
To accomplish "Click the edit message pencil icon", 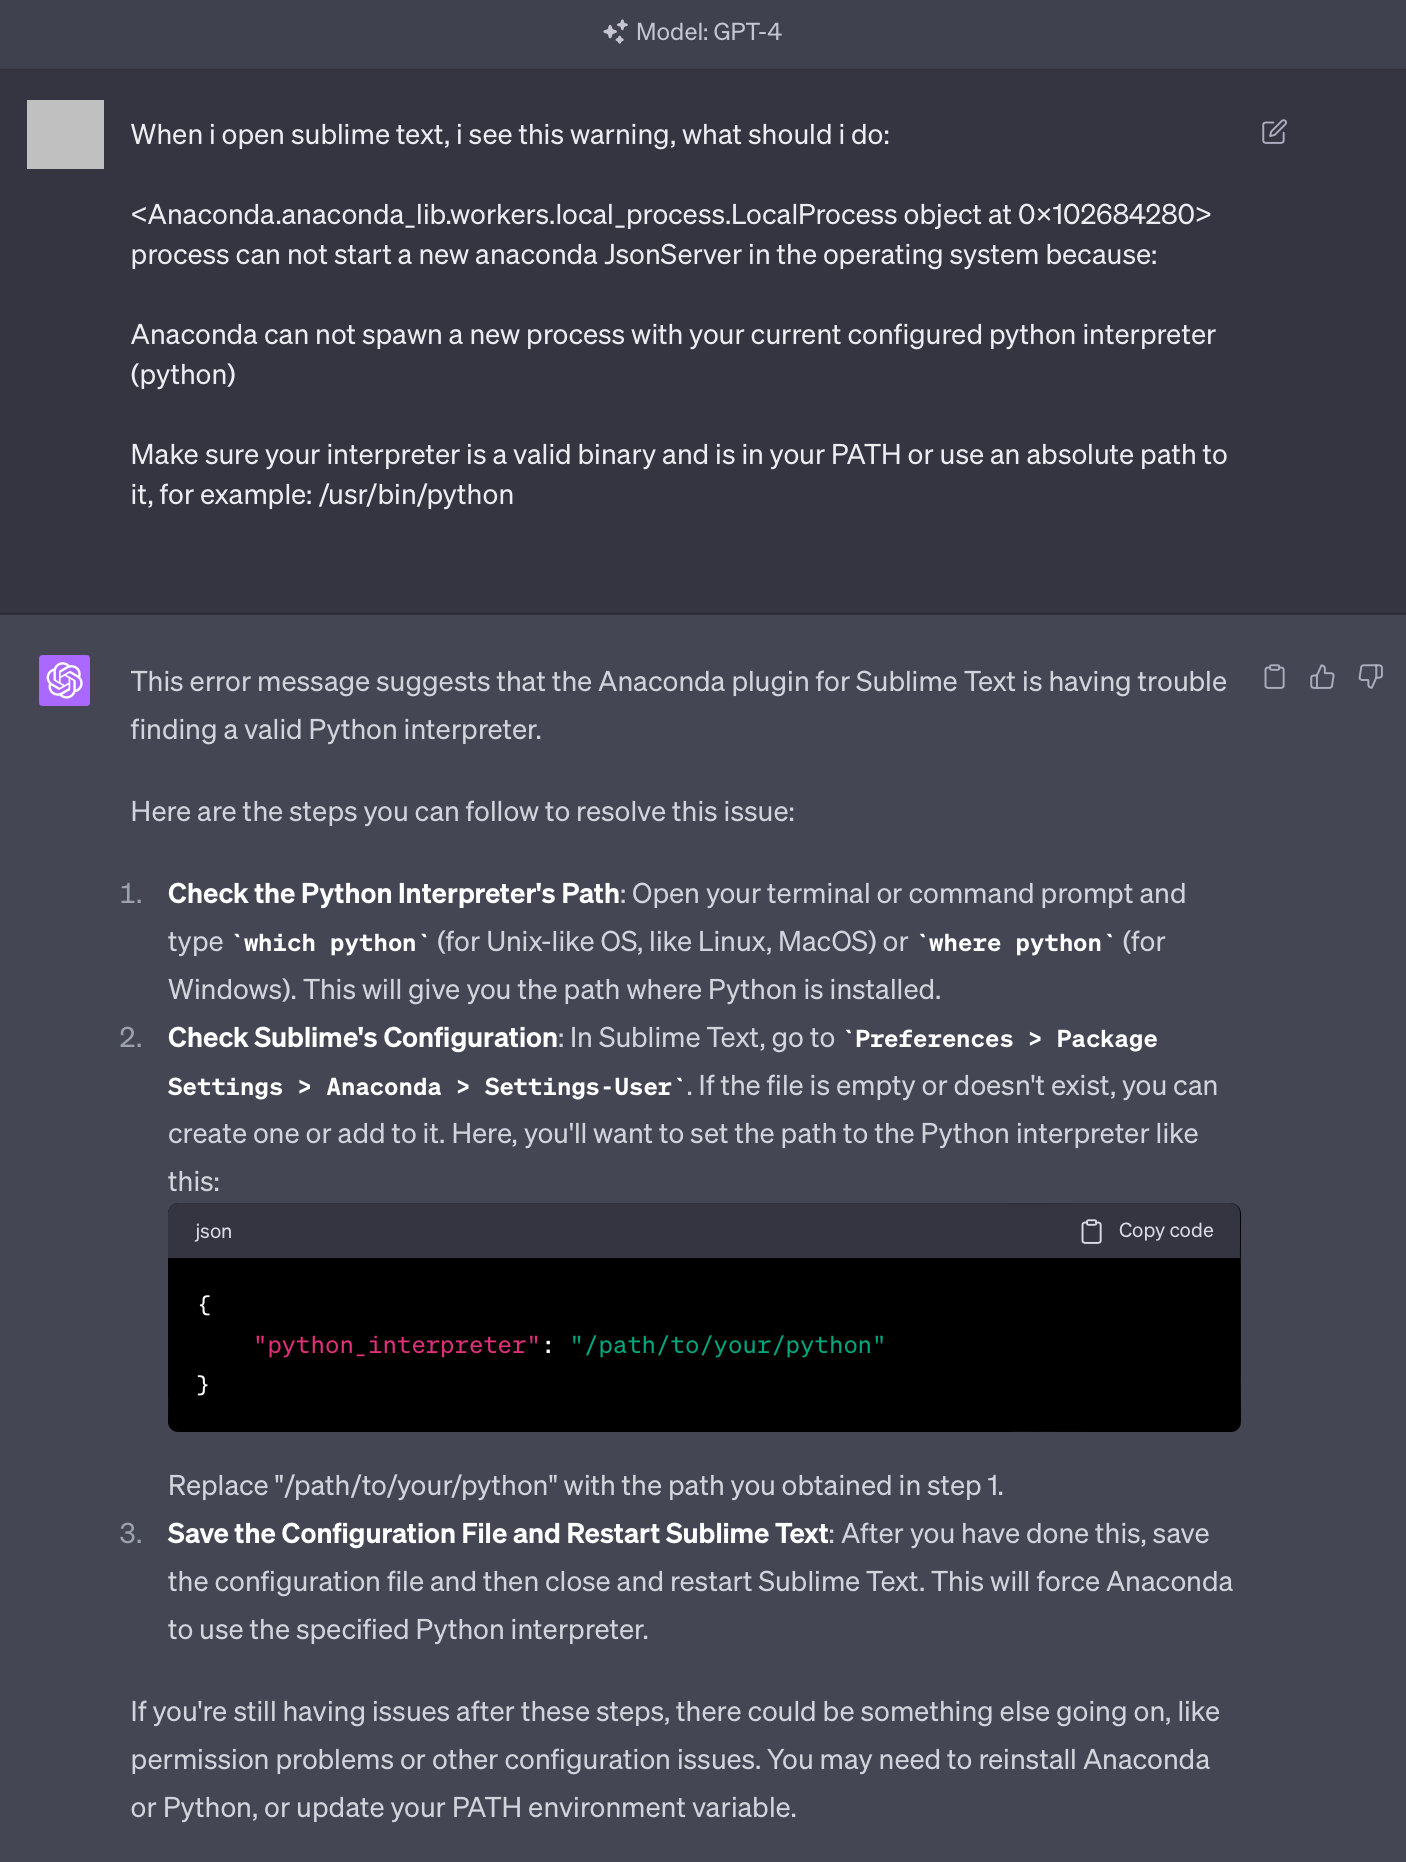I will click(x=1274, y=132).
